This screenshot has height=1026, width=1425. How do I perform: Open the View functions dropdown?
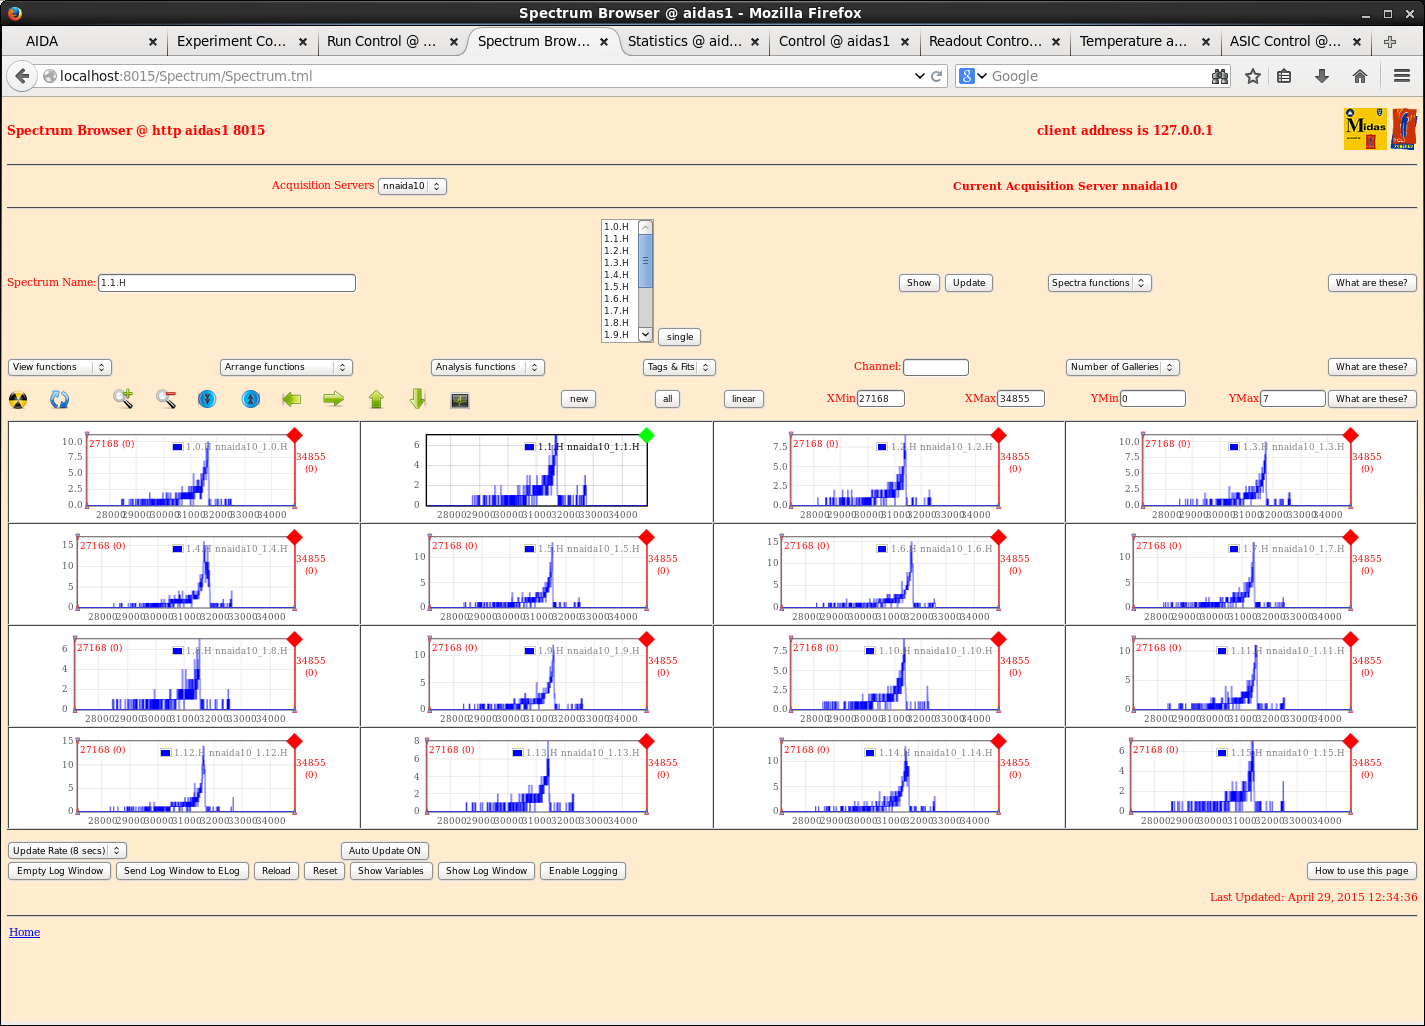point(60,367)
